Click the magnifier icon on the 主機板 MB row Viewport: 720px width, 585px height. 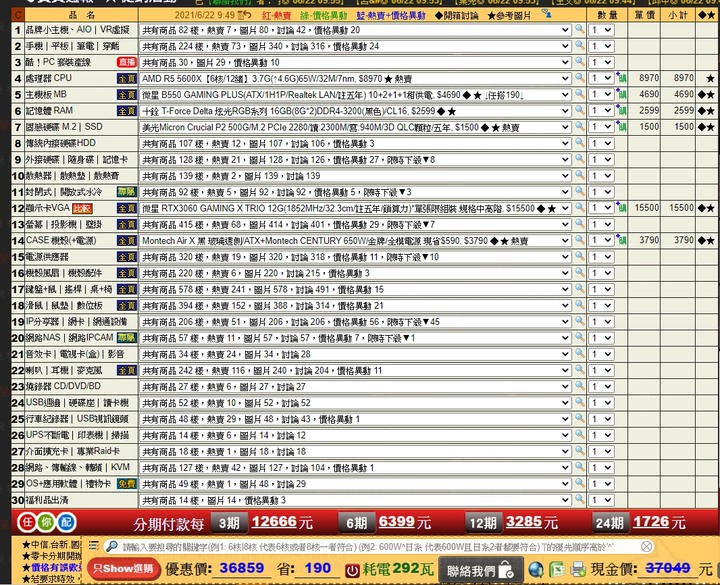point(579,94)
